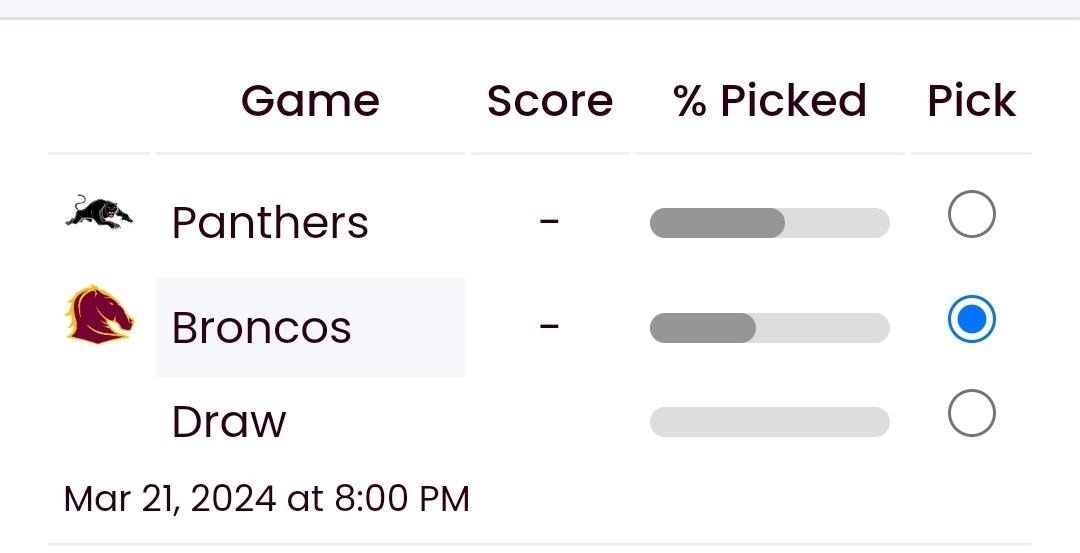This screenshot has width=1080, height=553.
Task: Click the Panthers score dash
Action: [549, 222]
